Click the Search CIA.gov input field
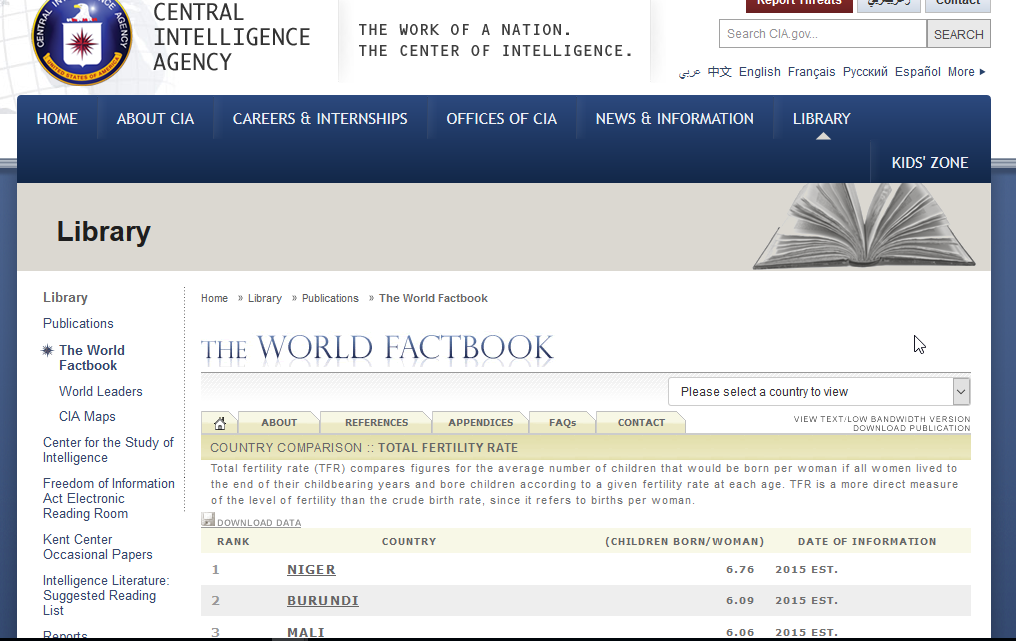 [823, 34]
